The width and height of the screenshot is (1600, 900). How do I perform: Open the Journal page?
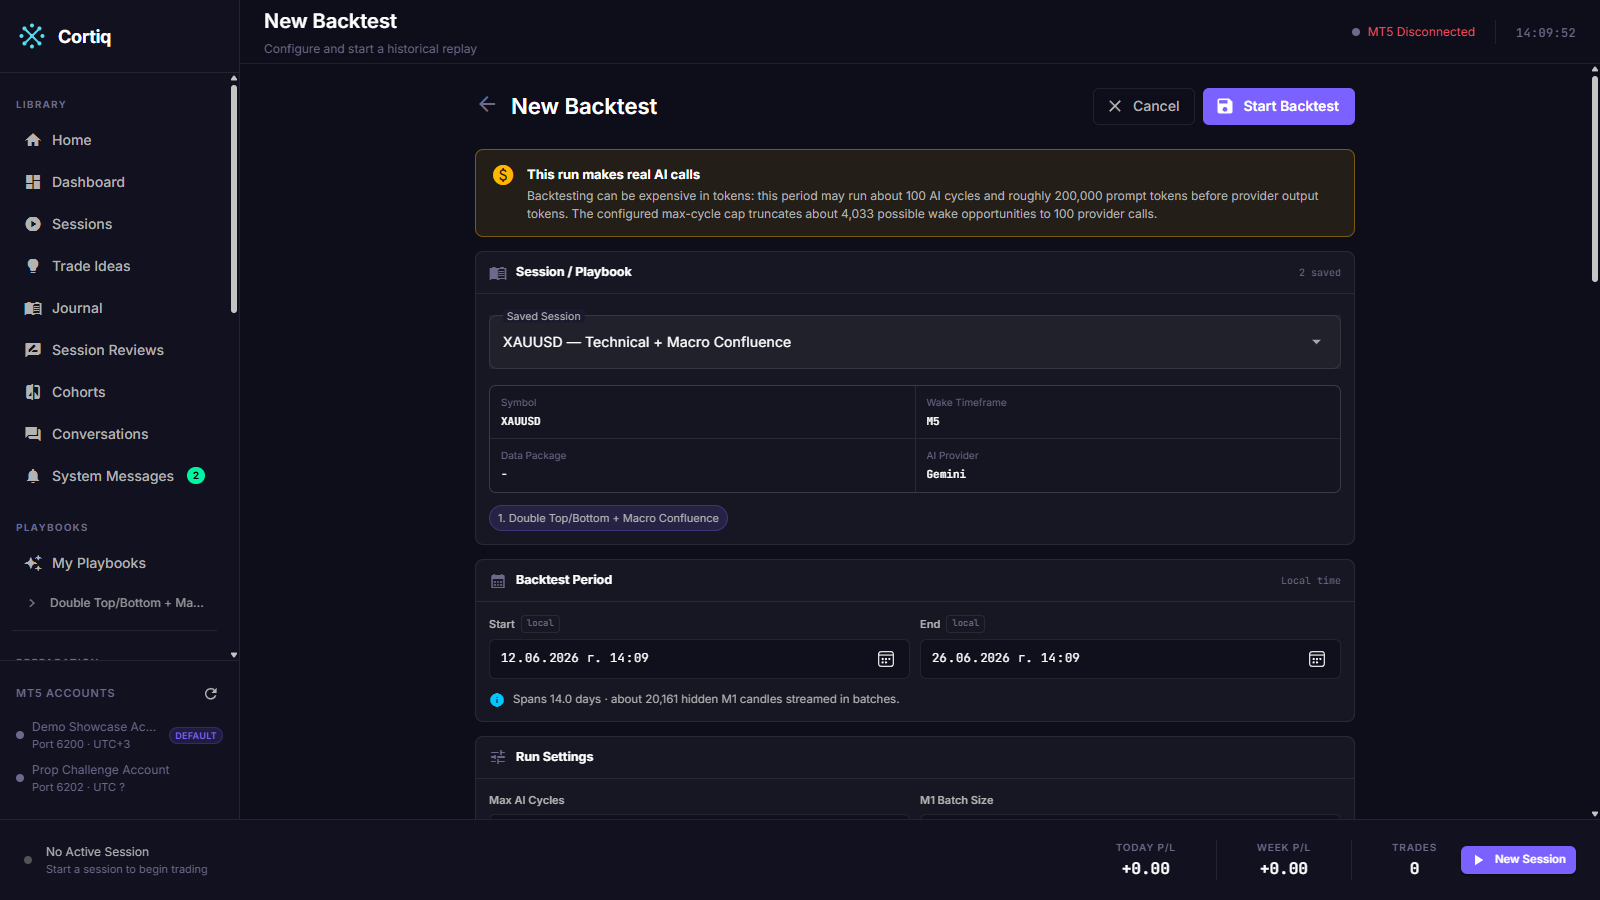(118, 308)
